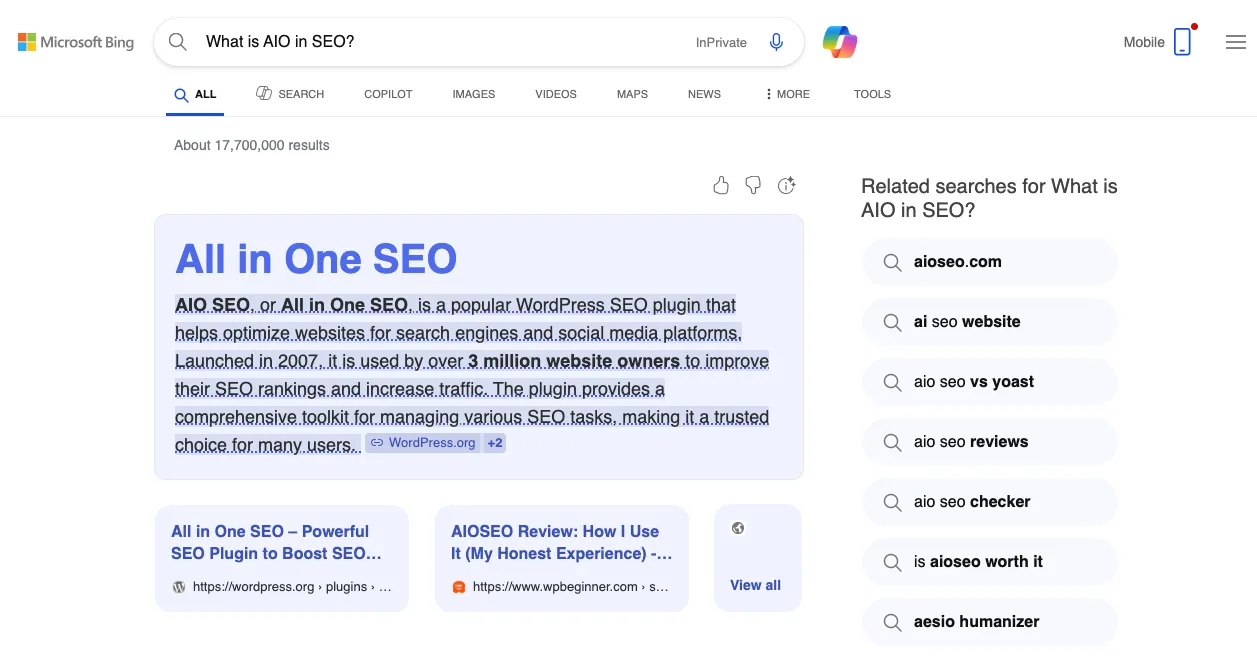
Task: Switch to the ALL results tab
Action: (195, 94)
